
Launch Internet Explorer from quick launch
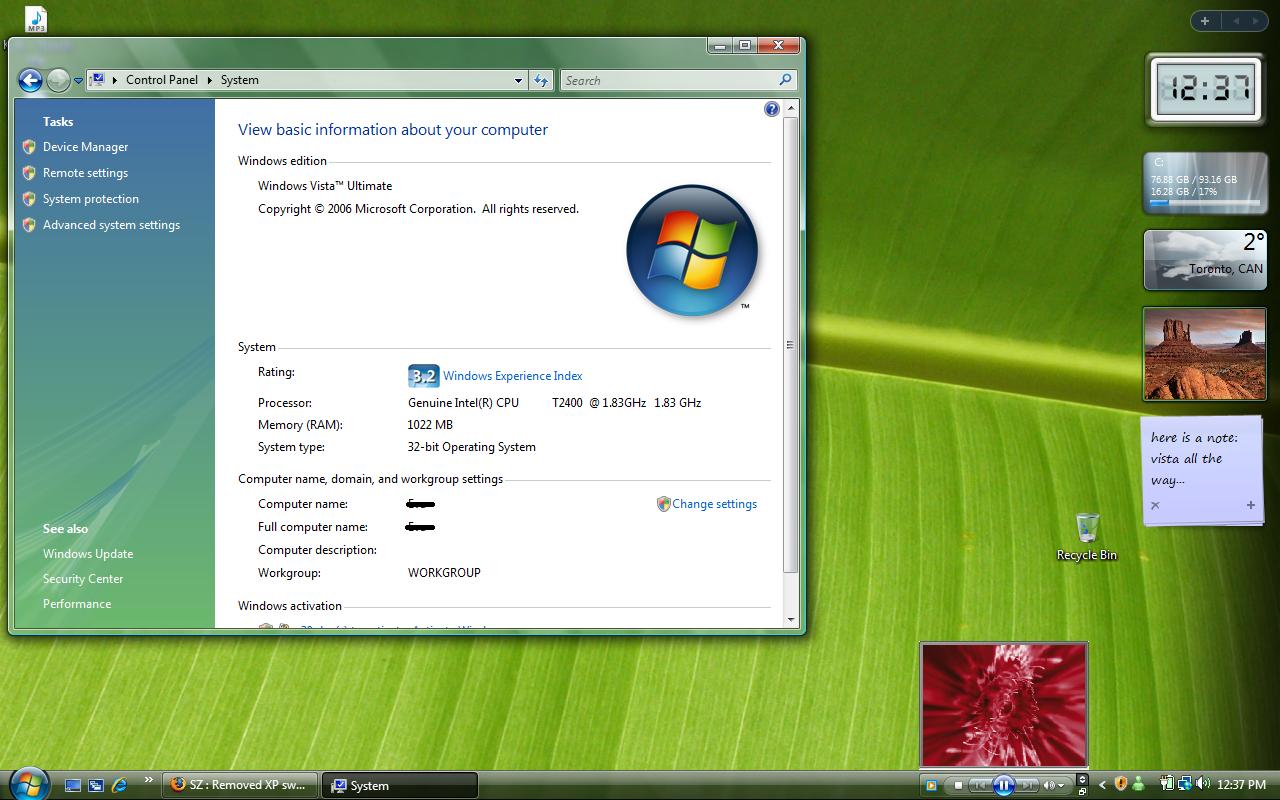point(120,786)
